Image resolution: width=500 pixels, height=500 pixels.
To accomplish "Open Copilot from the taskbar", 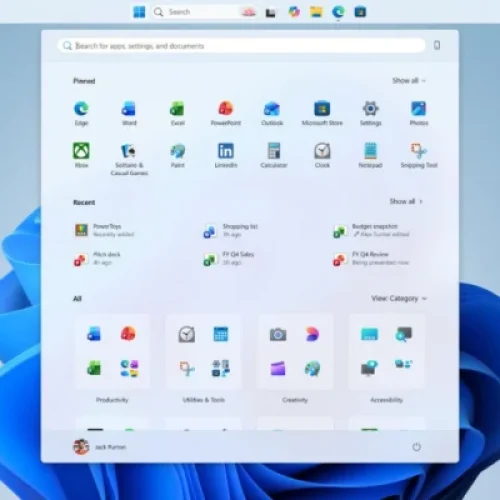I will pos(294,12).
